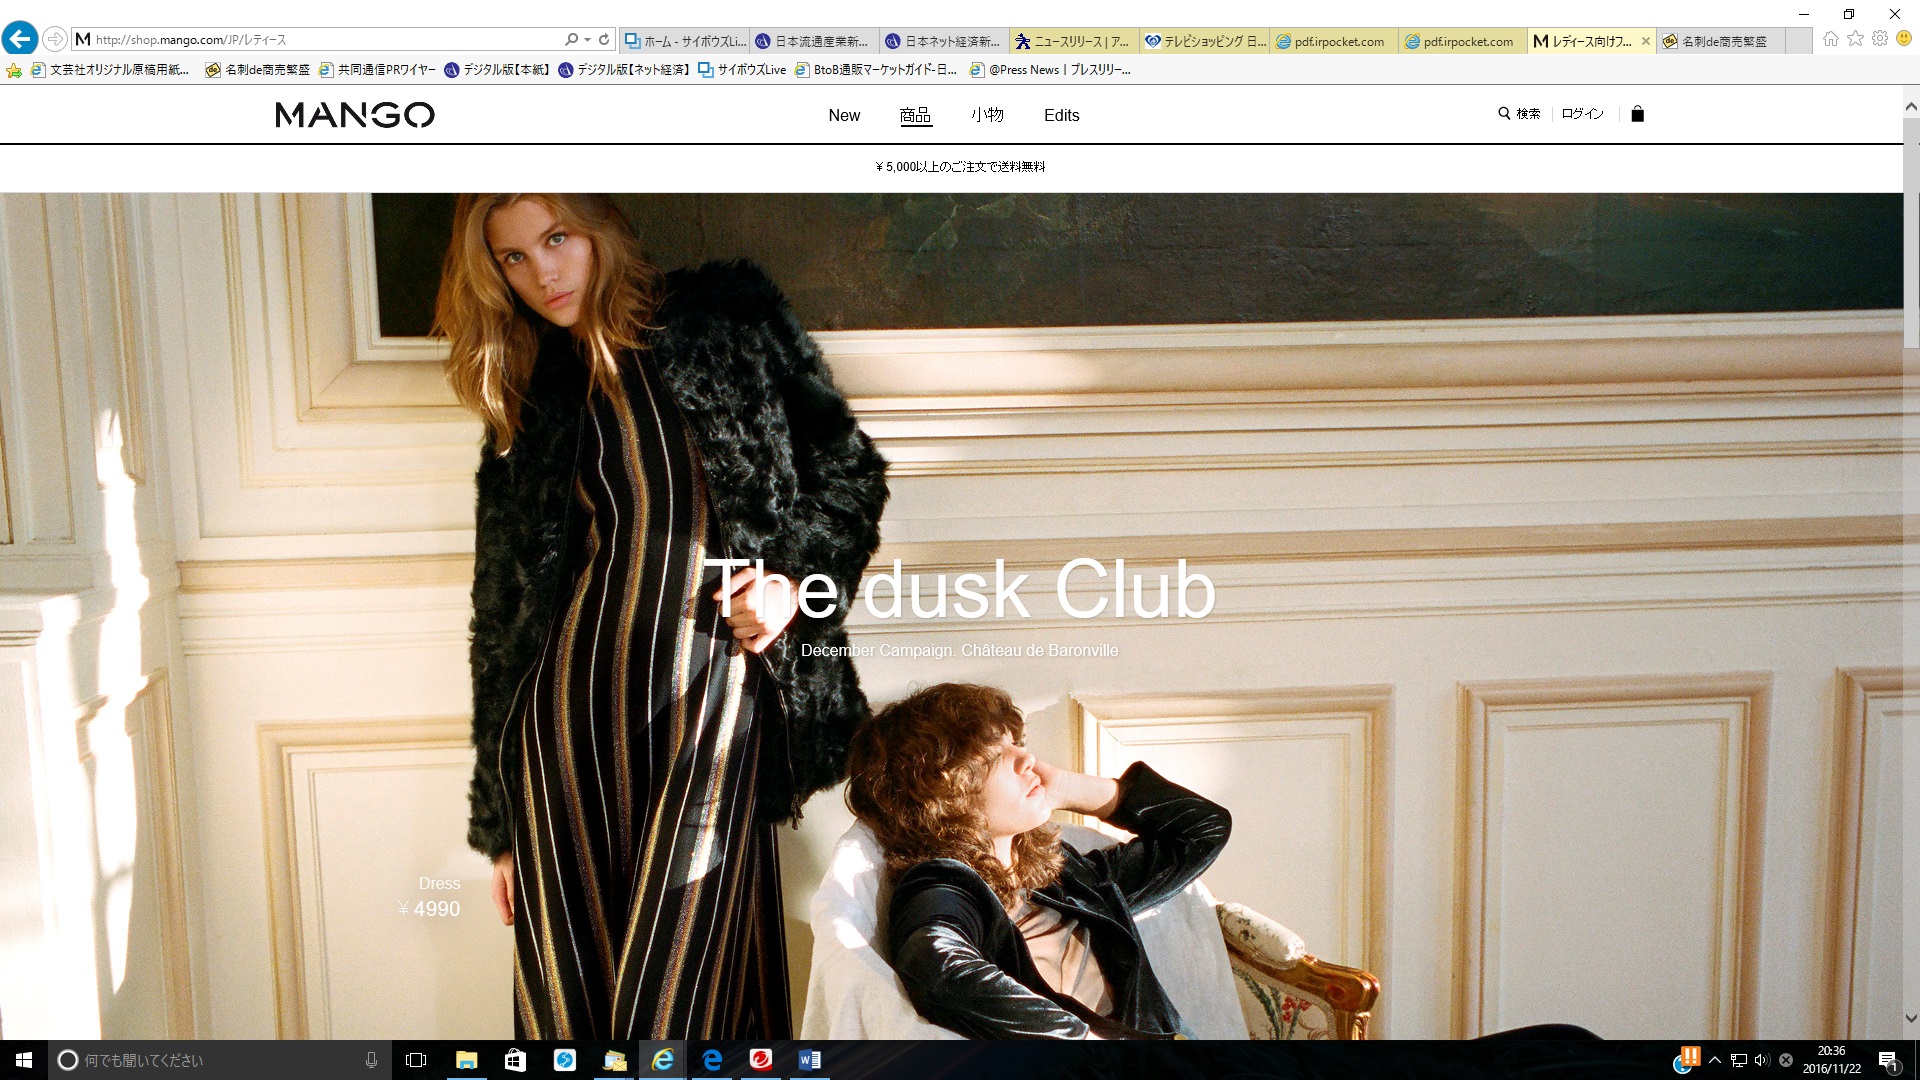
Task: Open the 商品 menu
Action: (x=915, y=115)
